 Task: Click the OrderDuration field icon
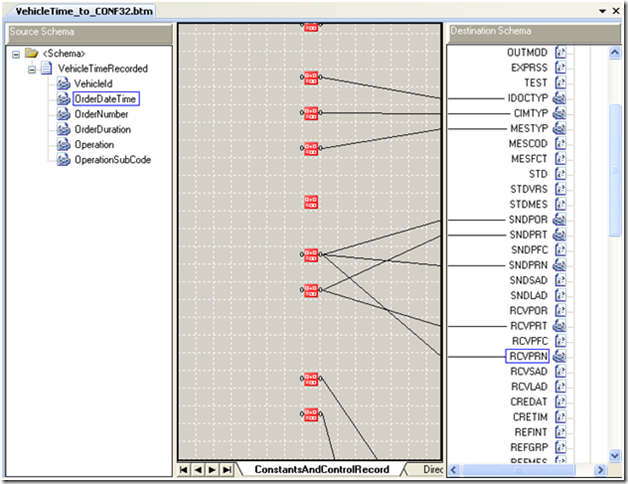63,129
